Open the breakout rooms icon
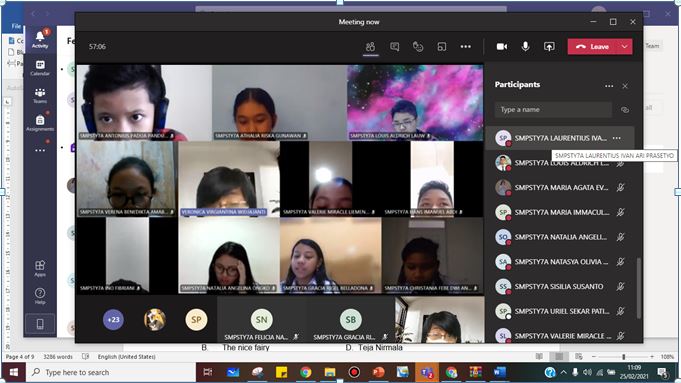The height and width of the screenshot is (383, 681). click(x=442, y=46)
